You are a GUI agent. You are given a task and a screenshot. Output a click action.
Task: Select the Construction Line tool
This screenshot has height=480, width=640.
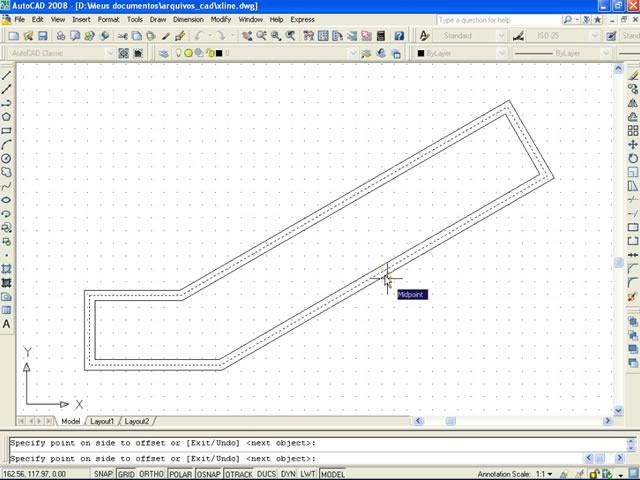pyautogui.click(x=6, y=89)
